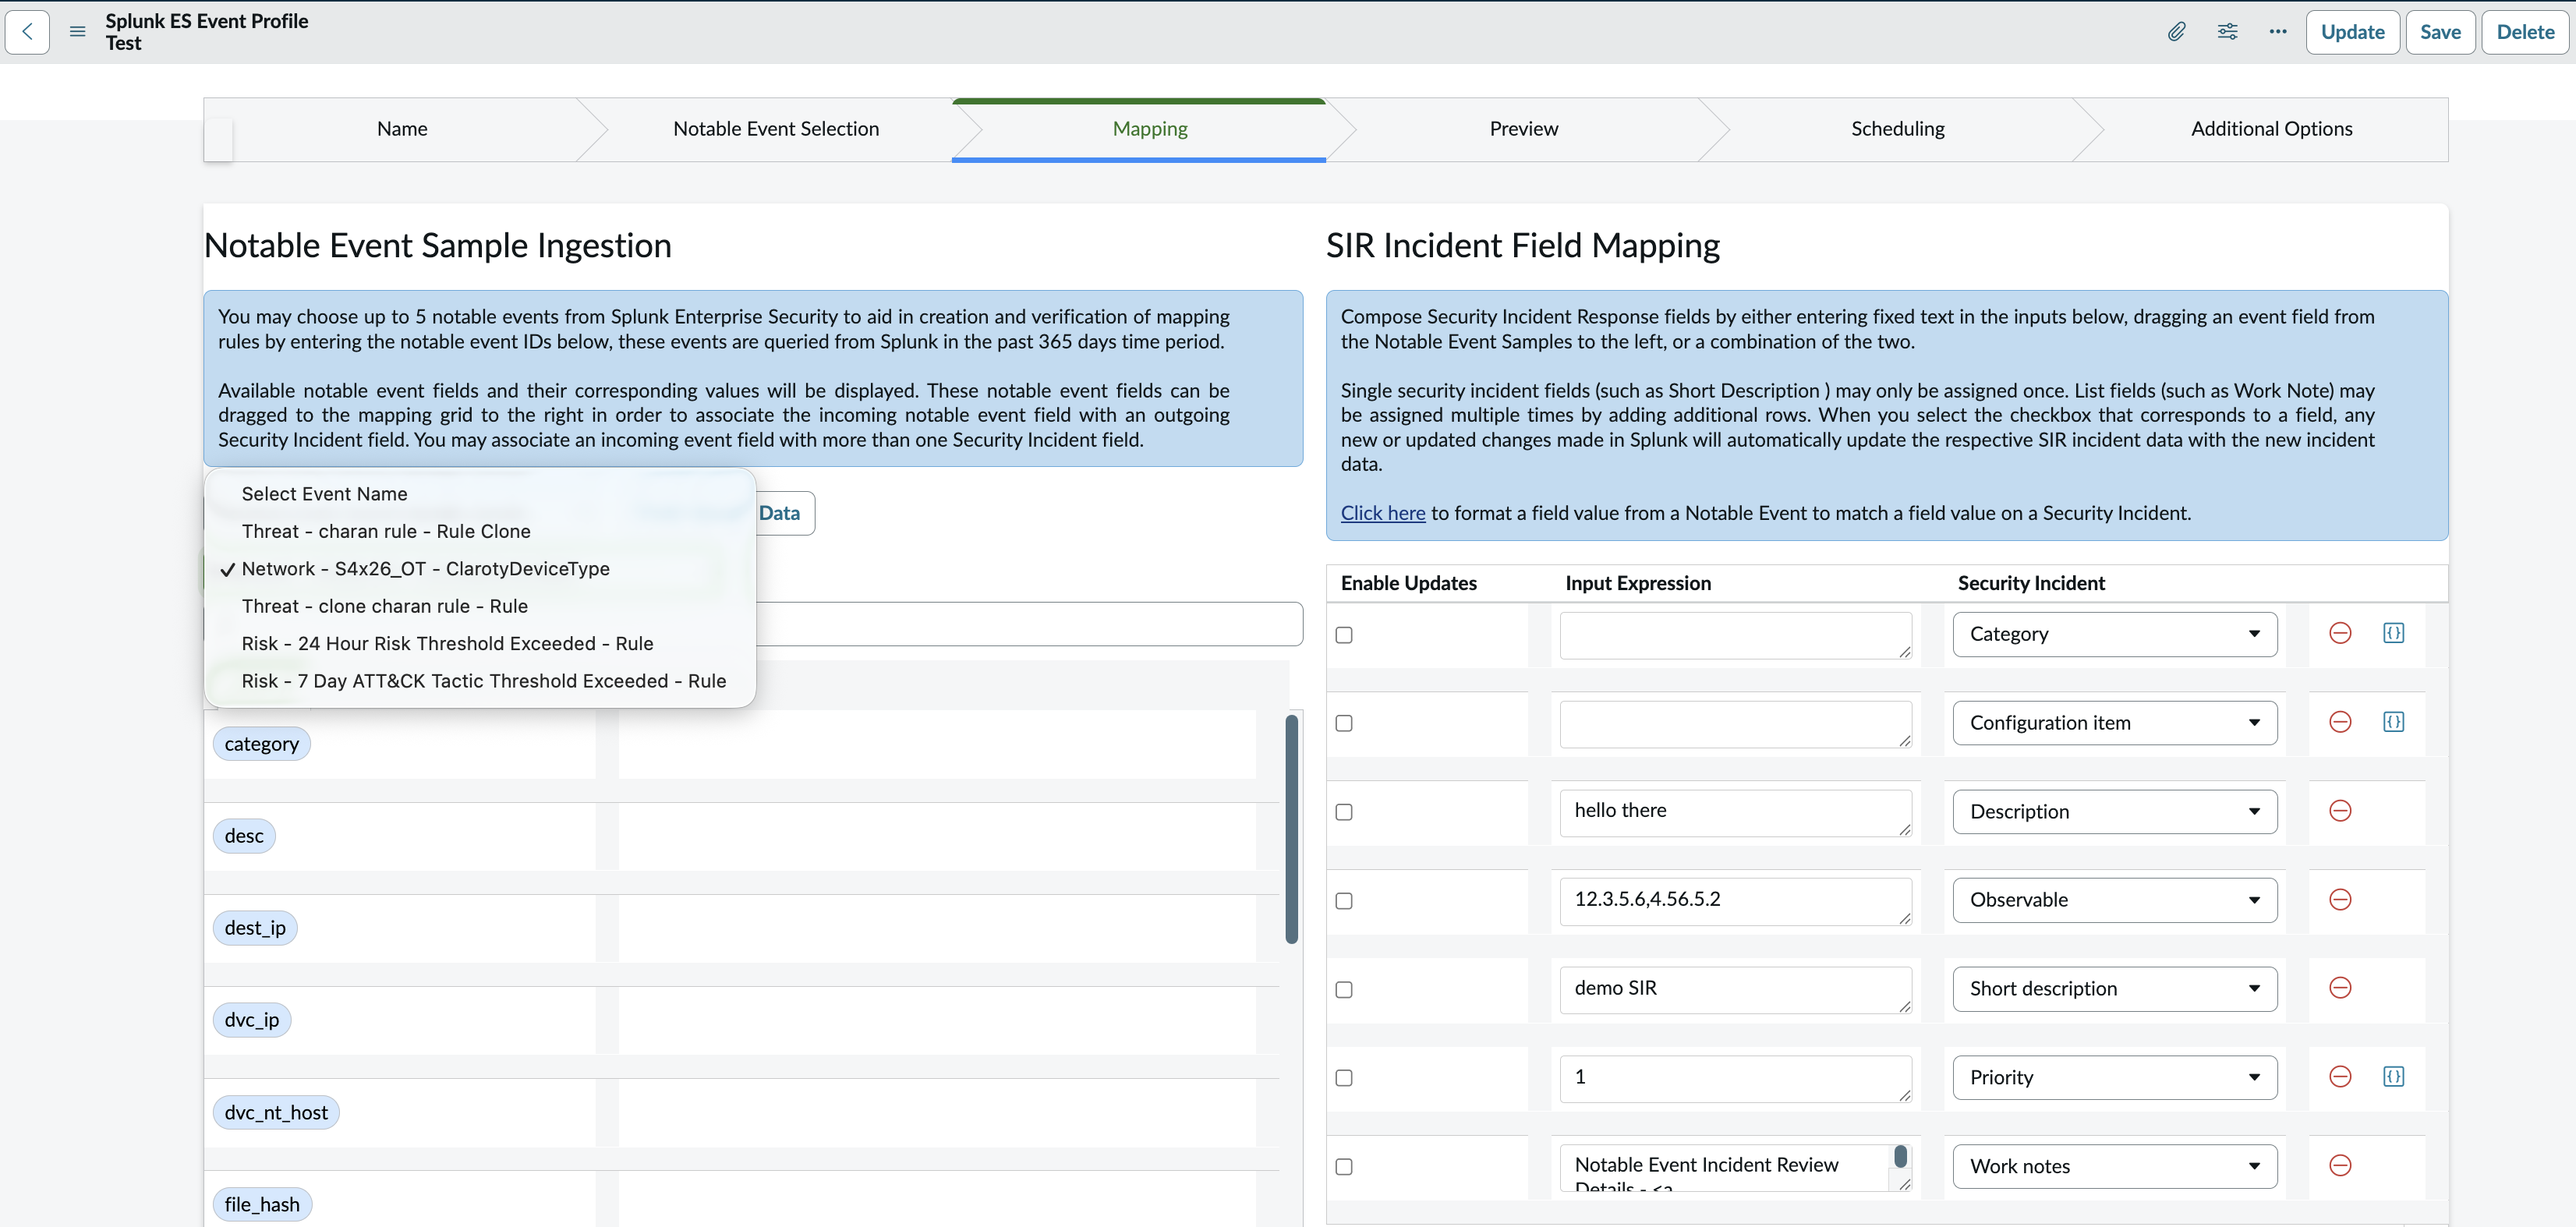
Task: Go to the Name step tab
Action: click(x=402, y=129)
